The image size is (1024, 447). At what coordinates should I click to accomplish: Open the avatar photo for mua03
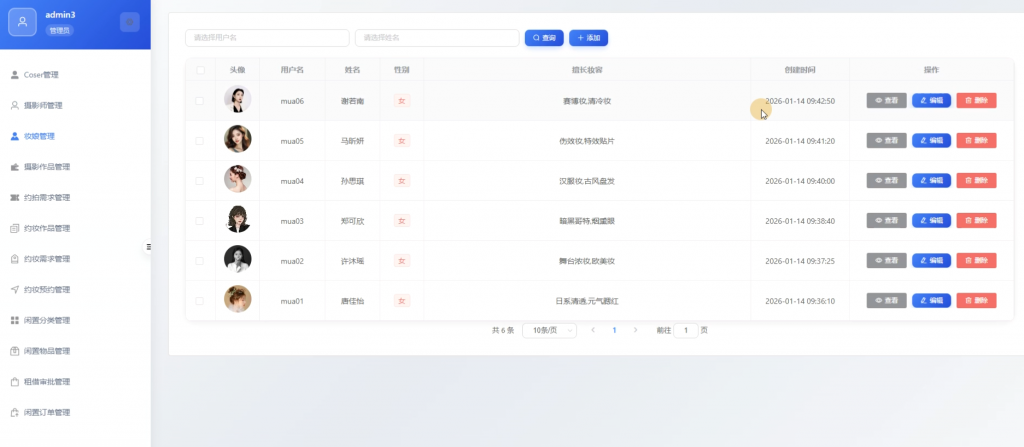point(238,219)
